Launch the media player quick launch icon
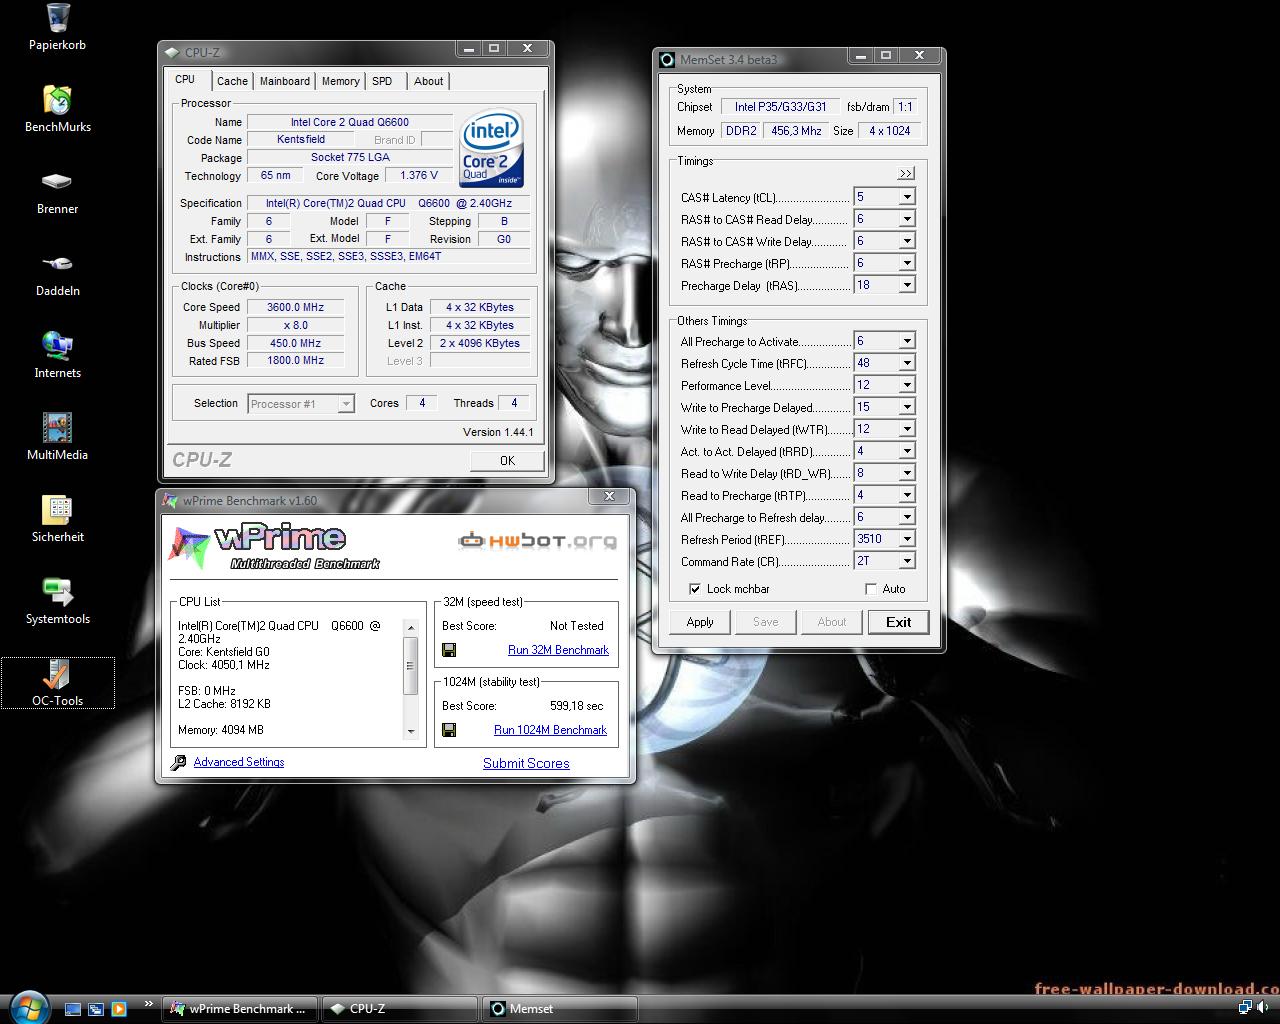This screenshot has height=1024, width=1280. coord(119,1009)
